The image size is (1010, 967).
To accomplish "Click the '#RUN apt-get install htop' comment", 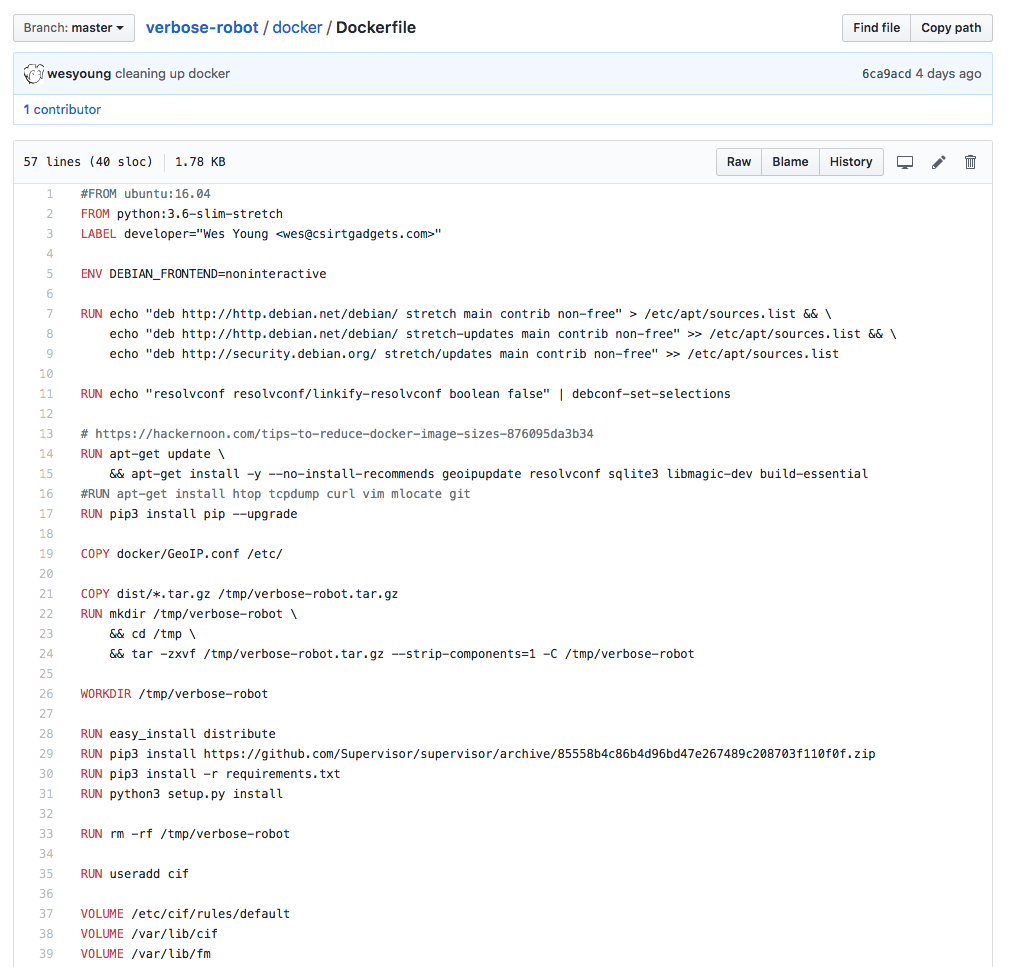I will tap(276, 493).
